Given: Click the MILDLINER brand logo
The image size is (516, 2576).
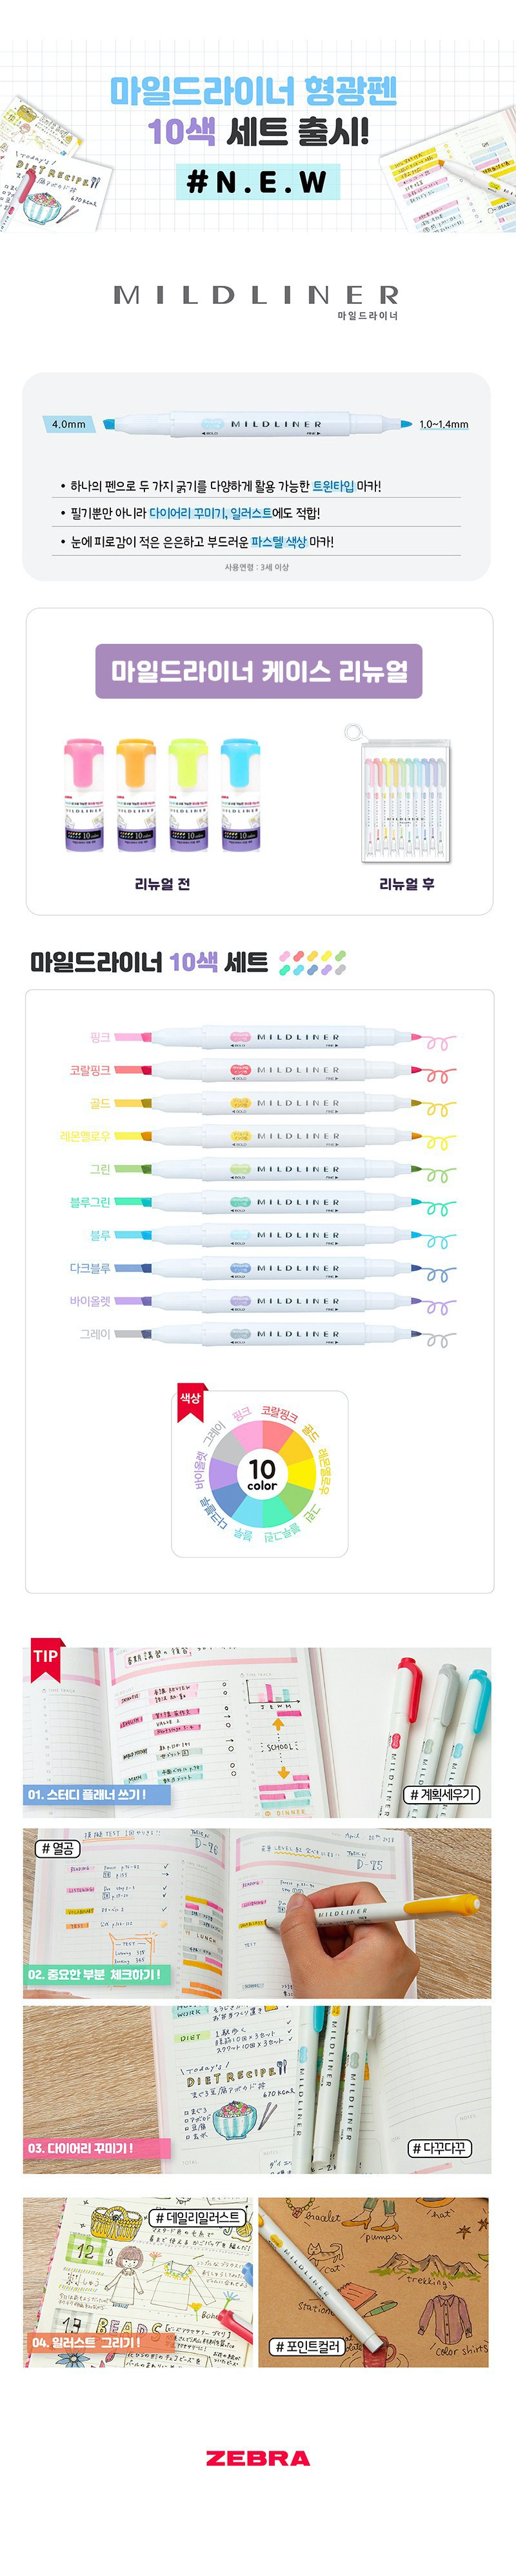Looking at the screenshot, I should tap(256, 295).
